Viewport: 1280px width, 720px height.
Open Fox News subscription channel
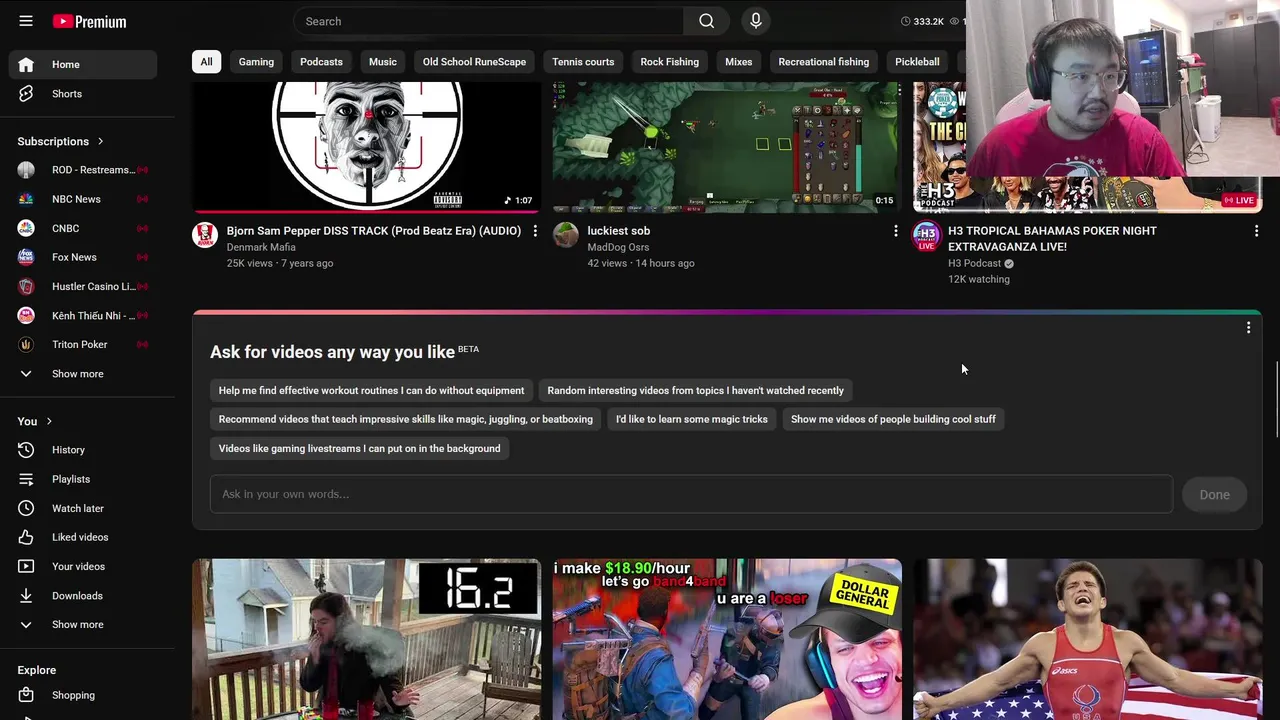[83, 257]
